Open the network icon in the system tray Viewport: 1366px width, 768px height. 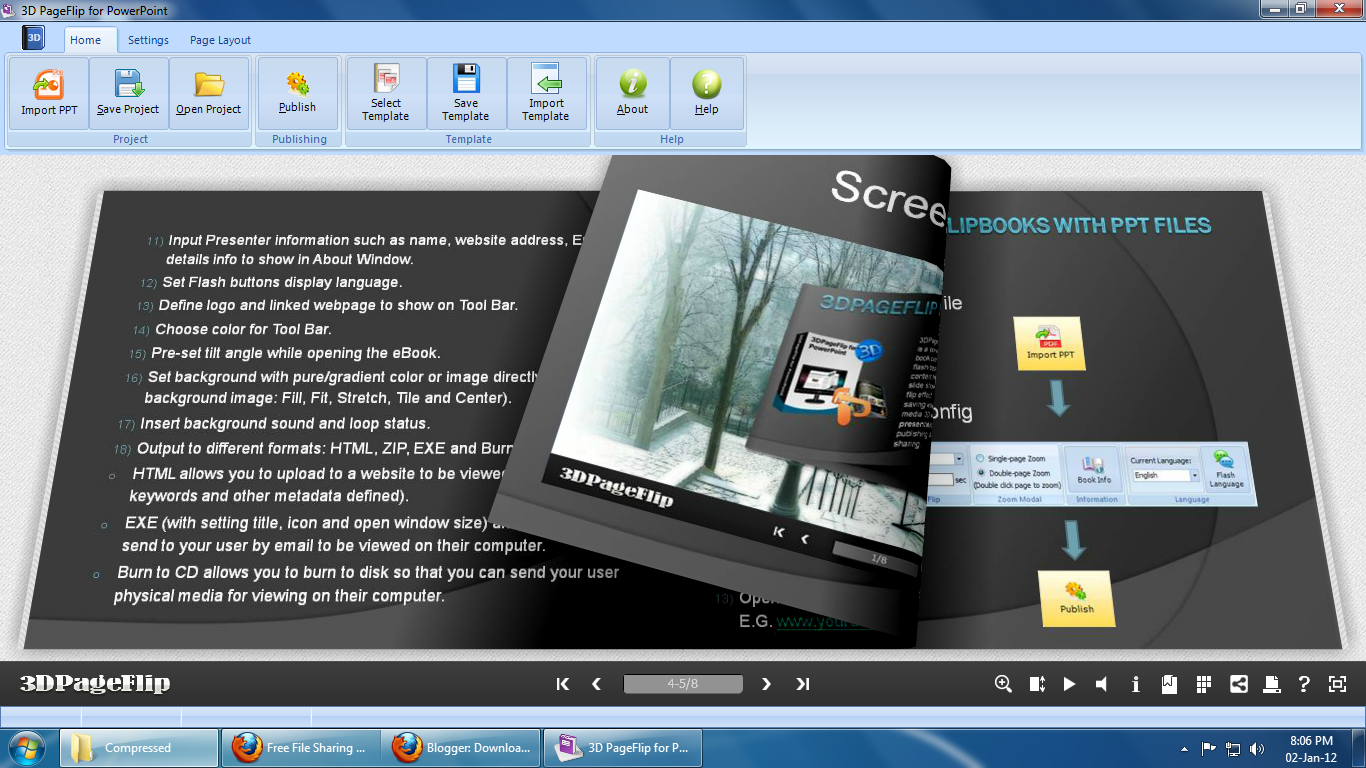click(x=1233, y=748)
